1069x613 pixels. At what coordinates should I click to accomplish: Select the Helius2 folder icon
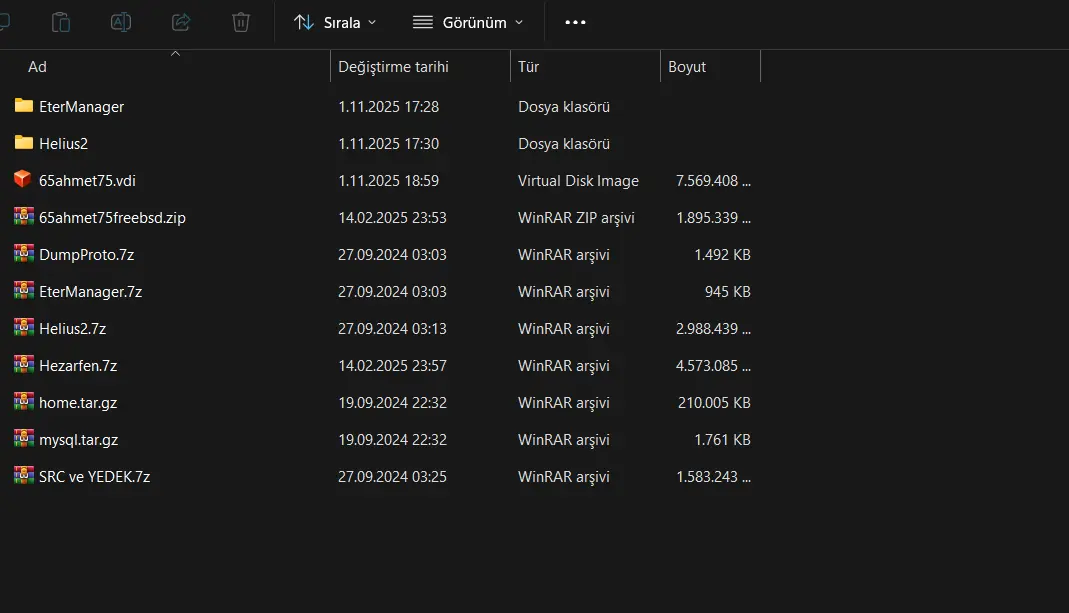(x=24, y=143)
